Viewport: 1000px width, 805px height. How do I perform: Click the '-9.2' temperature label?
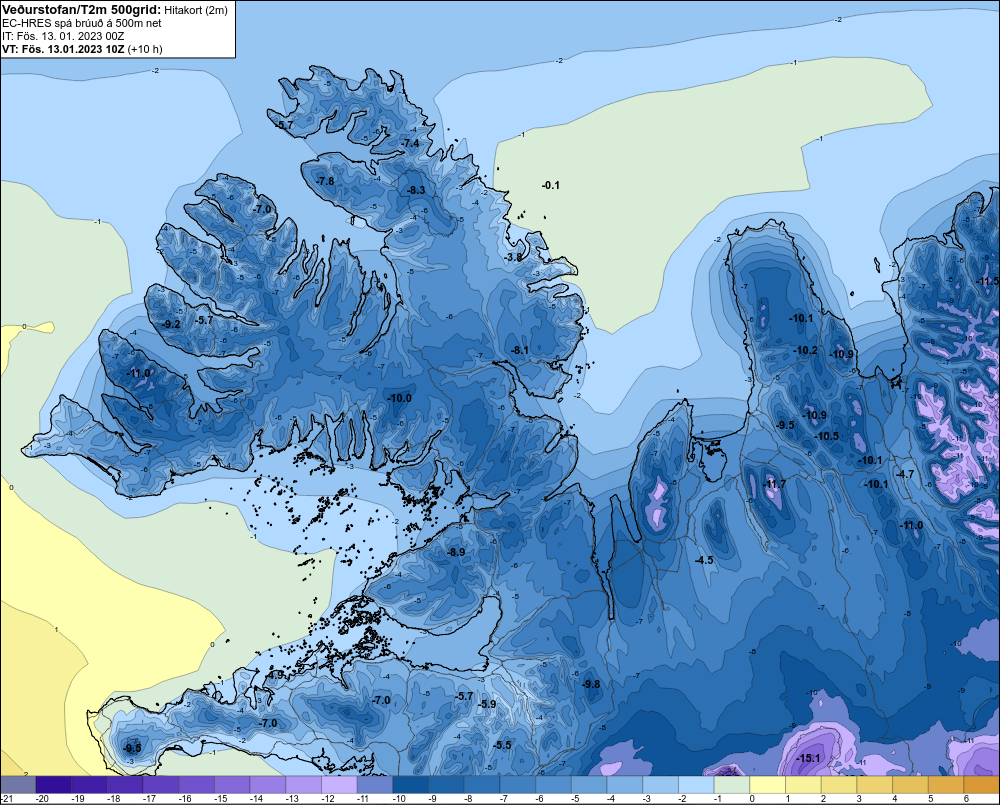click(171, 324)
